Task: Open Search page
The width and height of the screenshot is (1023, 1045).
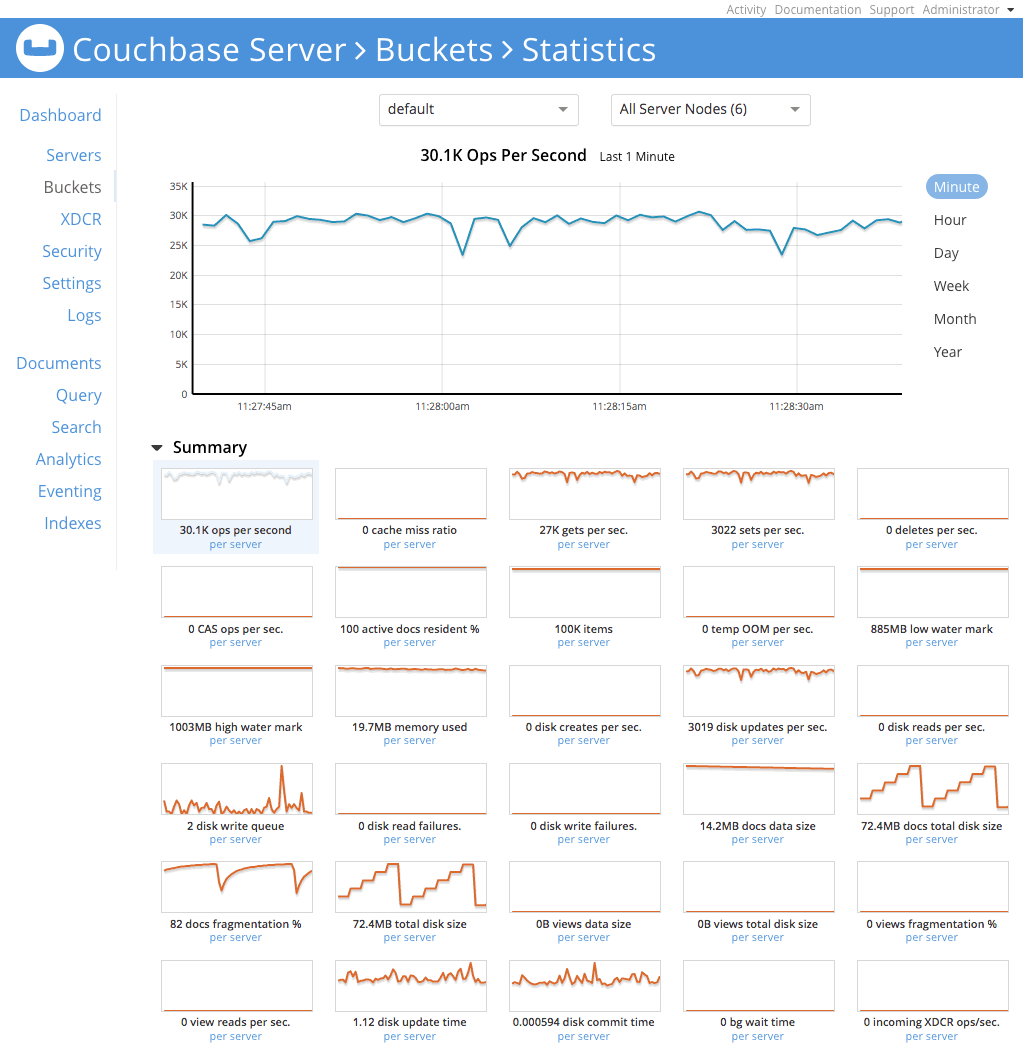Action: coord(76,427)
